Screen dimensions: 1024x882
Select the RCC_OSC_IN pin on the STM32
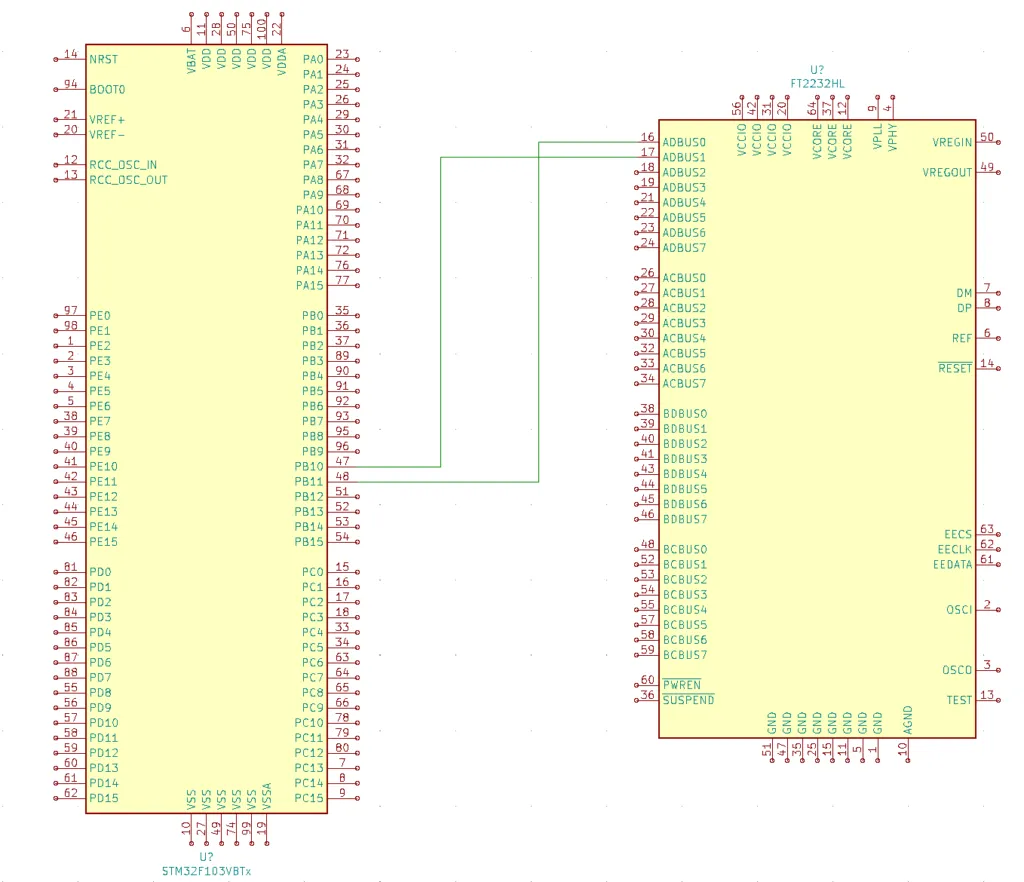click(70, 165)
